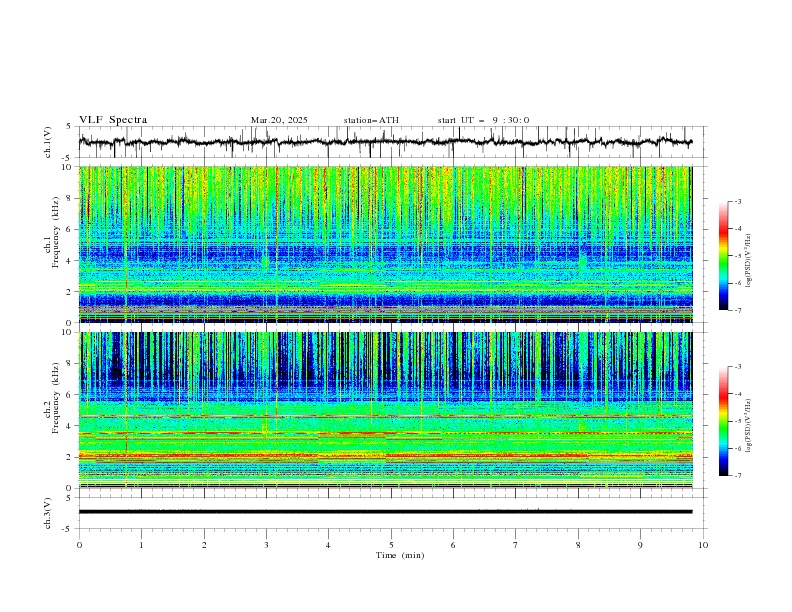The width and height of the screenshot is (792, 612).
Task: Click the "ch.1(V)" vertical axis label
Action: (x=48, y=142)
